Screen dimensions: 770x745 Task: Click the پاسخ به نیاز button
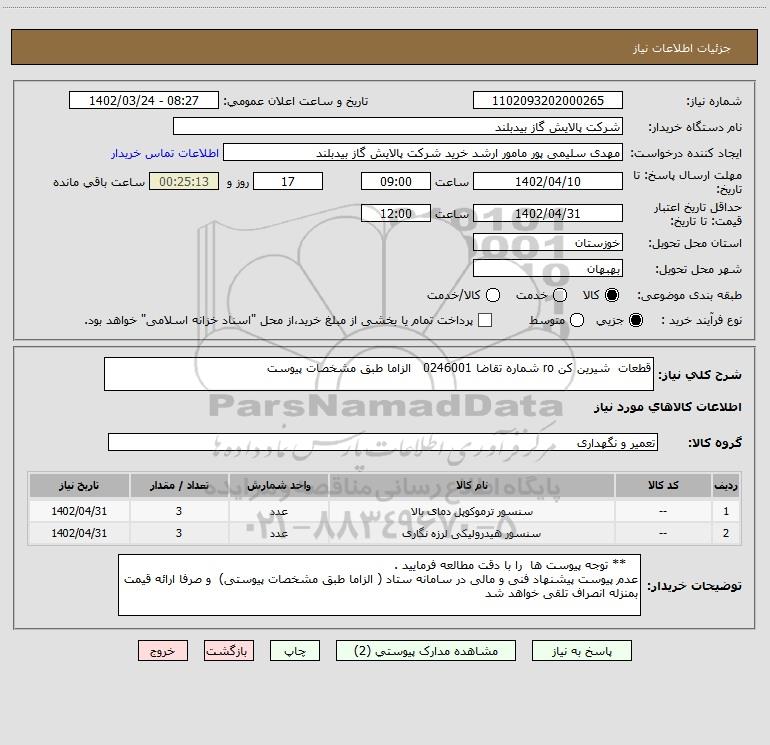click(582, 651)
